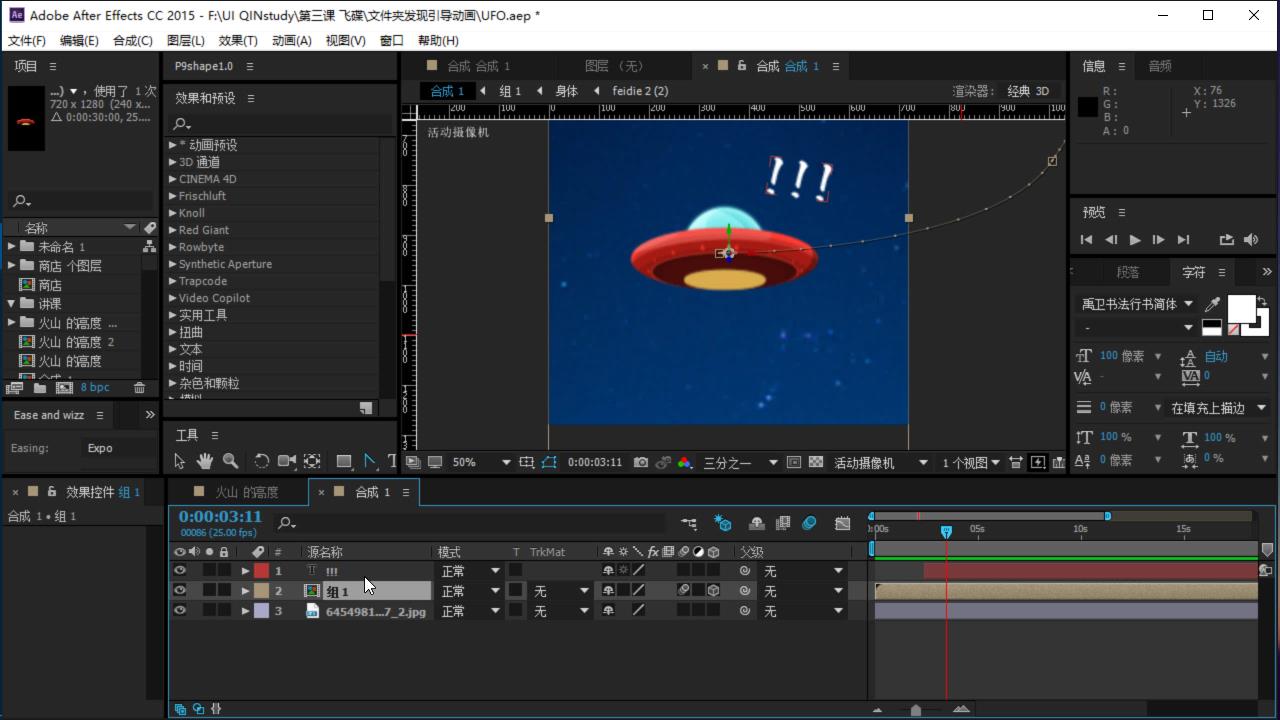
Task: Toggle the transparency grid icon
Action: (816, 463)
